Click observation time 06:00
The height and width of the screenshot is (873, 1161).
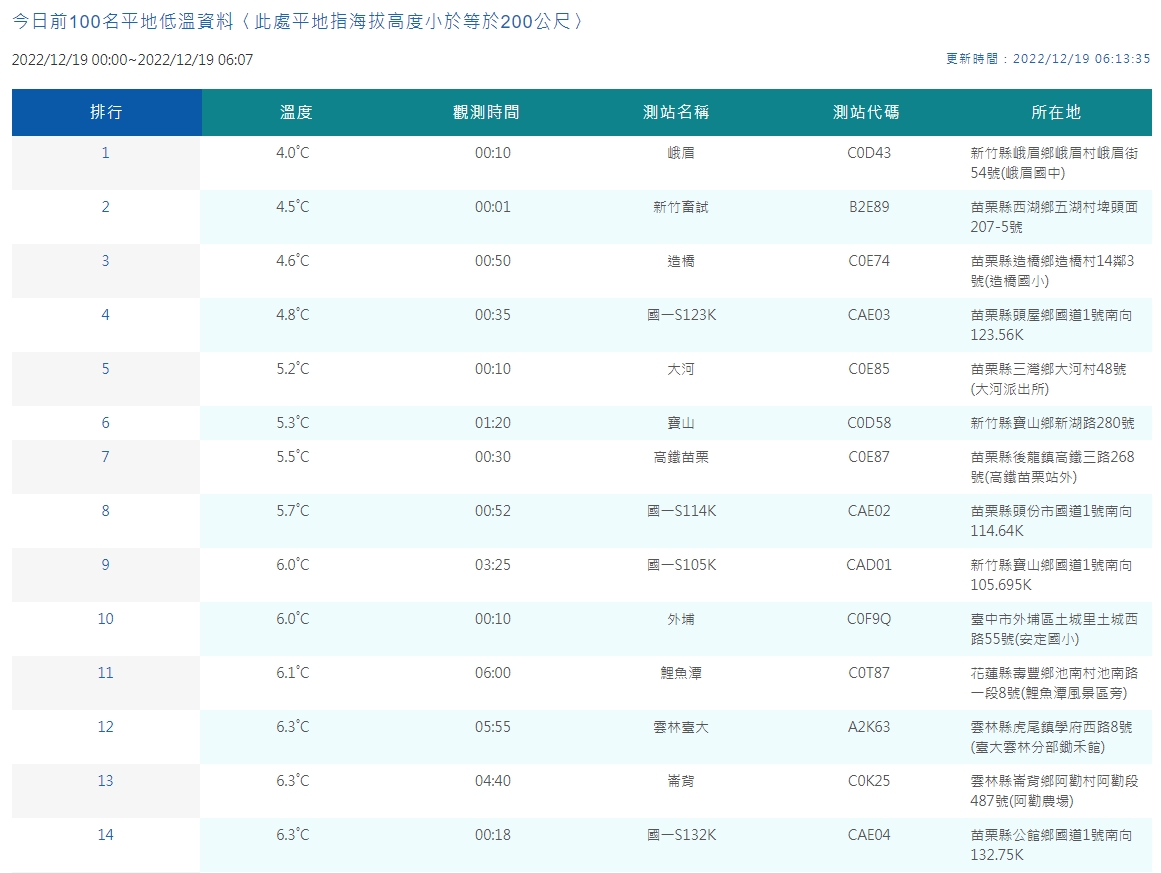click(x=493, y=674)
